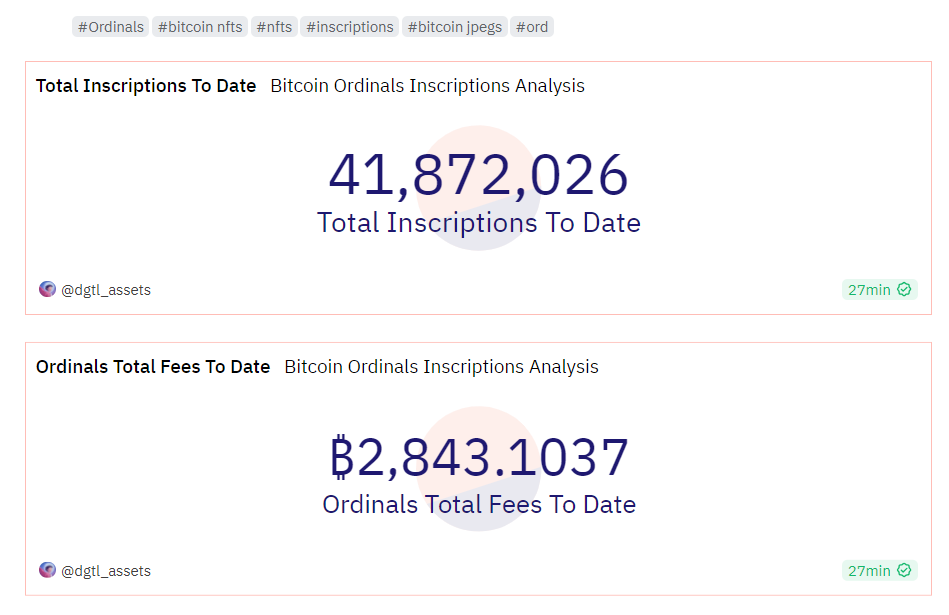Click the 27min verified badge on the Total Inscriptions card
949x615 pixels.
click(878, 289)
